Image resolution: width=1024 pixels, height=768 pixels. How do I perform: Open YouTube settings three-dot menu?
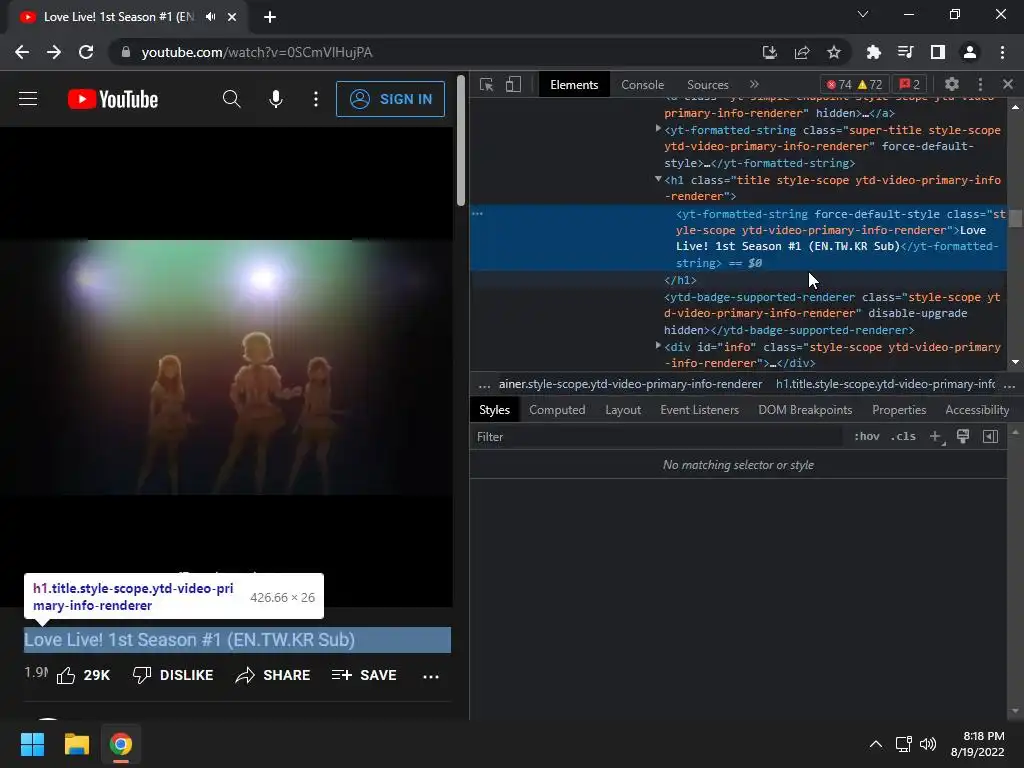click(x=316, y=99)
